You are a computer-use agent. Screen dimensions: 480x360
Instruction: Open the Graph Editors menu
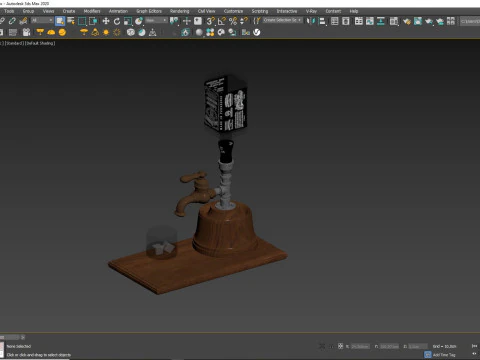[149, 11]
